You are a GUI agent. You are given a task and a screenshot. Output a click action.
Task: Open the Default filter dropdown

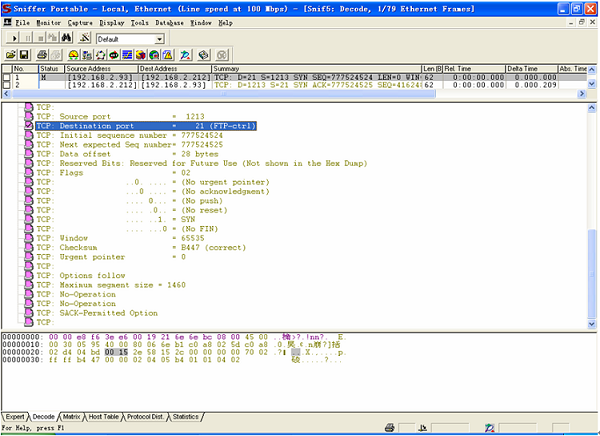point(159,39)
